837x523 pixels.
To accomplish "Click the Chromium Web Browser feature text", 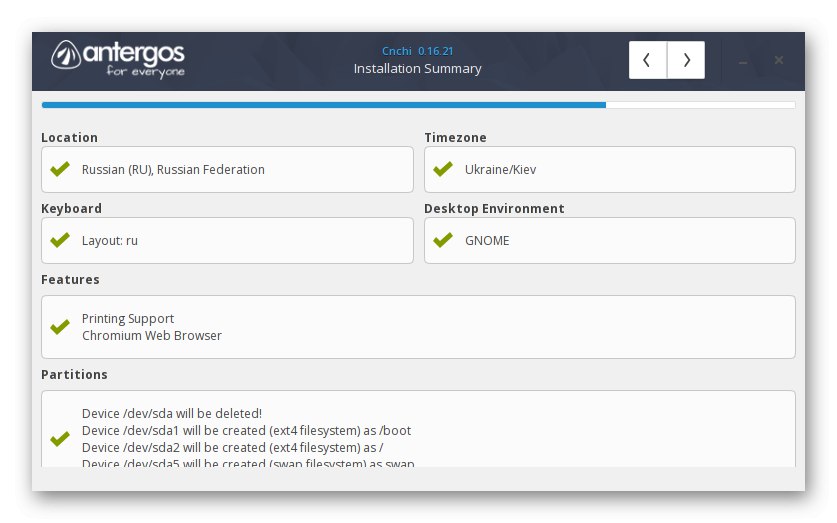I will [x=152, y=336].
